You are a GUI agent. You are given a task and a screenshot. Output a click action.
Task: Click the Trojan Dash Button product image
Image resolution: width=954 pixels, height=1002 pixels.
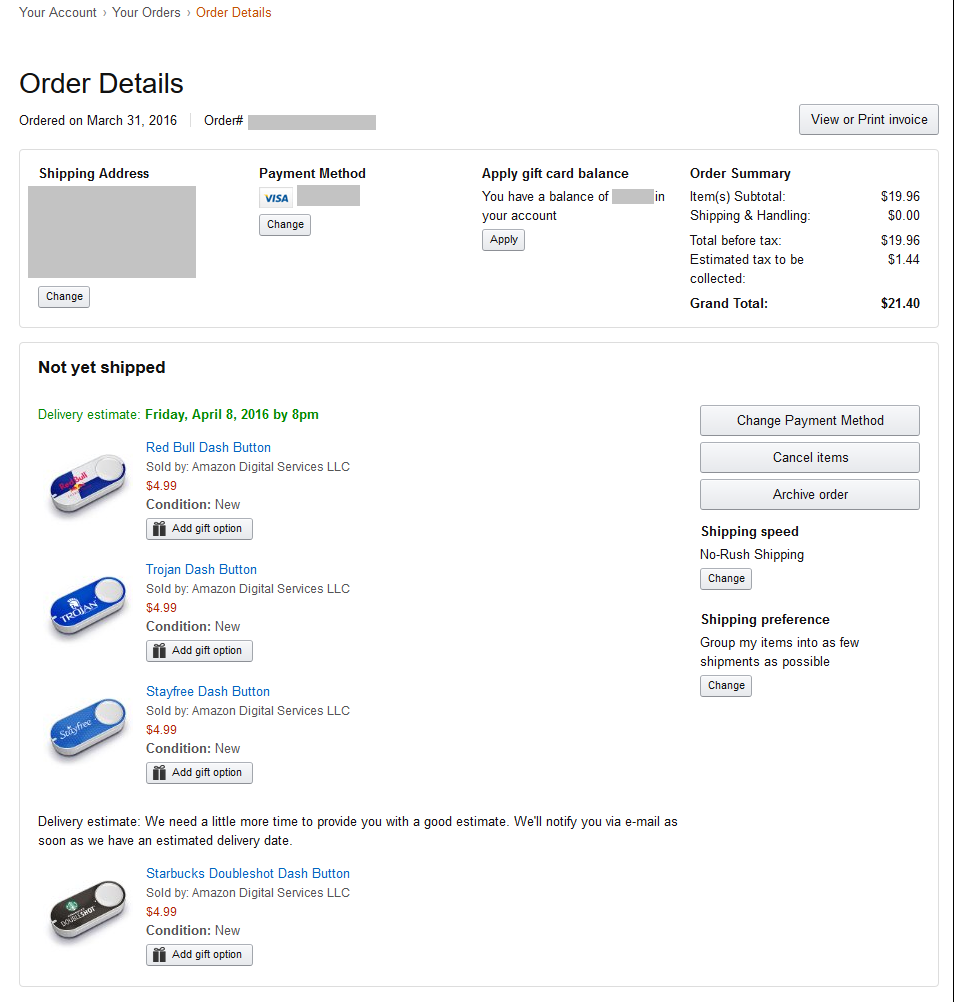tap(88, 605)
